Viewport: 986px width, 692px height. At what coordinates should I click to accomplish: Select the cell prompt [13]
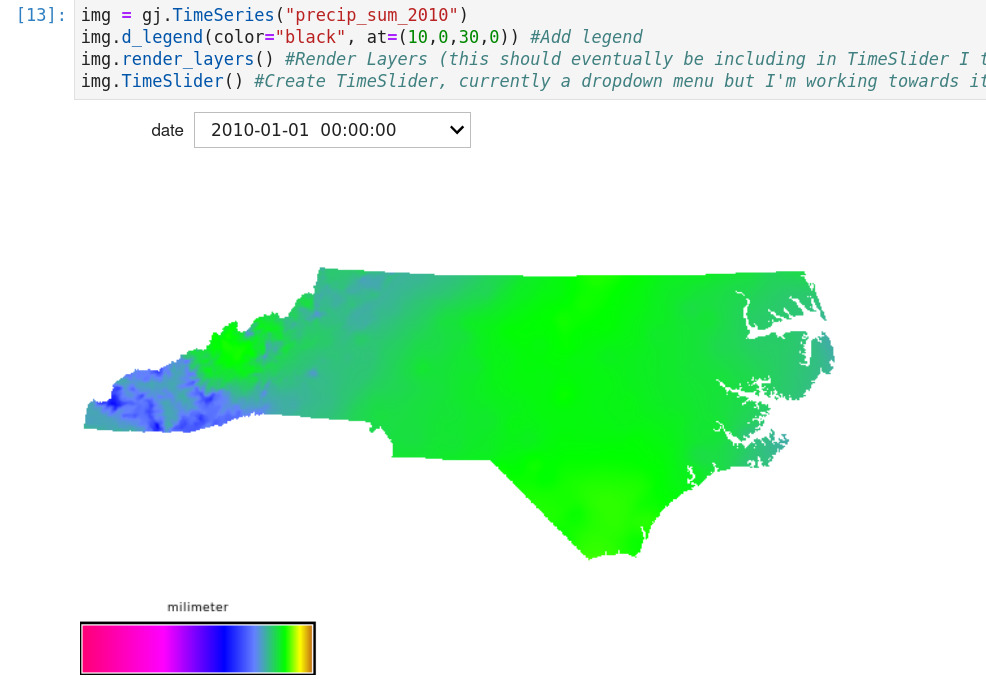click(41, 16)
